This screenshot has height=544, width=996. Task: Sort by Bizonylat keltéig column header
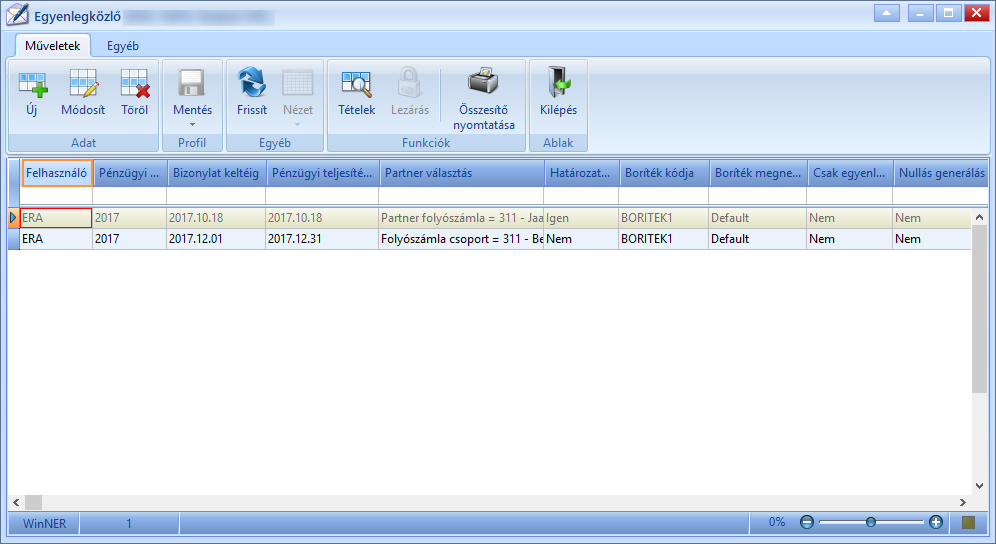click(x=216, y=173)
